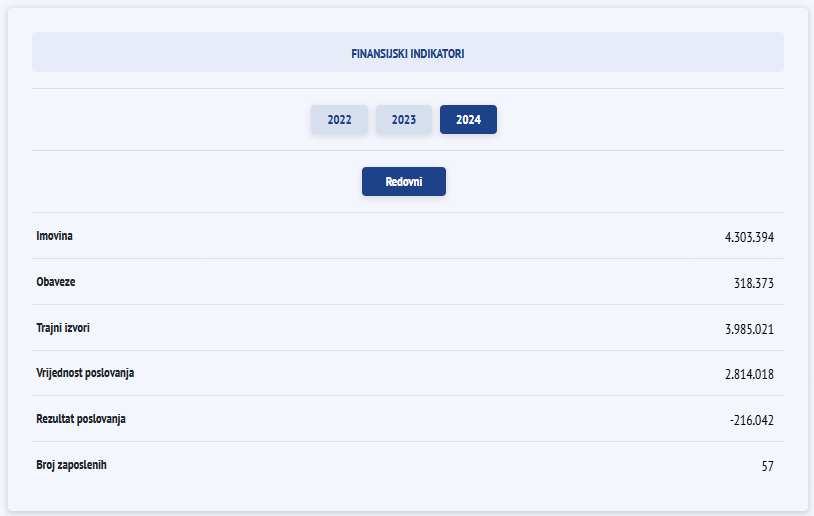Select the employee count 57
Viewport: 814px width, 516px height.
767,466
